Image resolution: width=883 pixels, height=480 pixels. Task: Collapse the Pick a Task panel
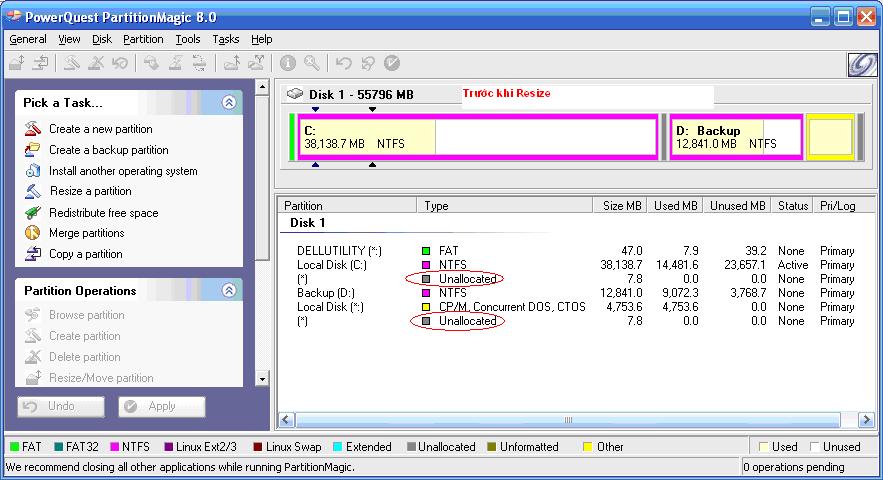[229, 102]
